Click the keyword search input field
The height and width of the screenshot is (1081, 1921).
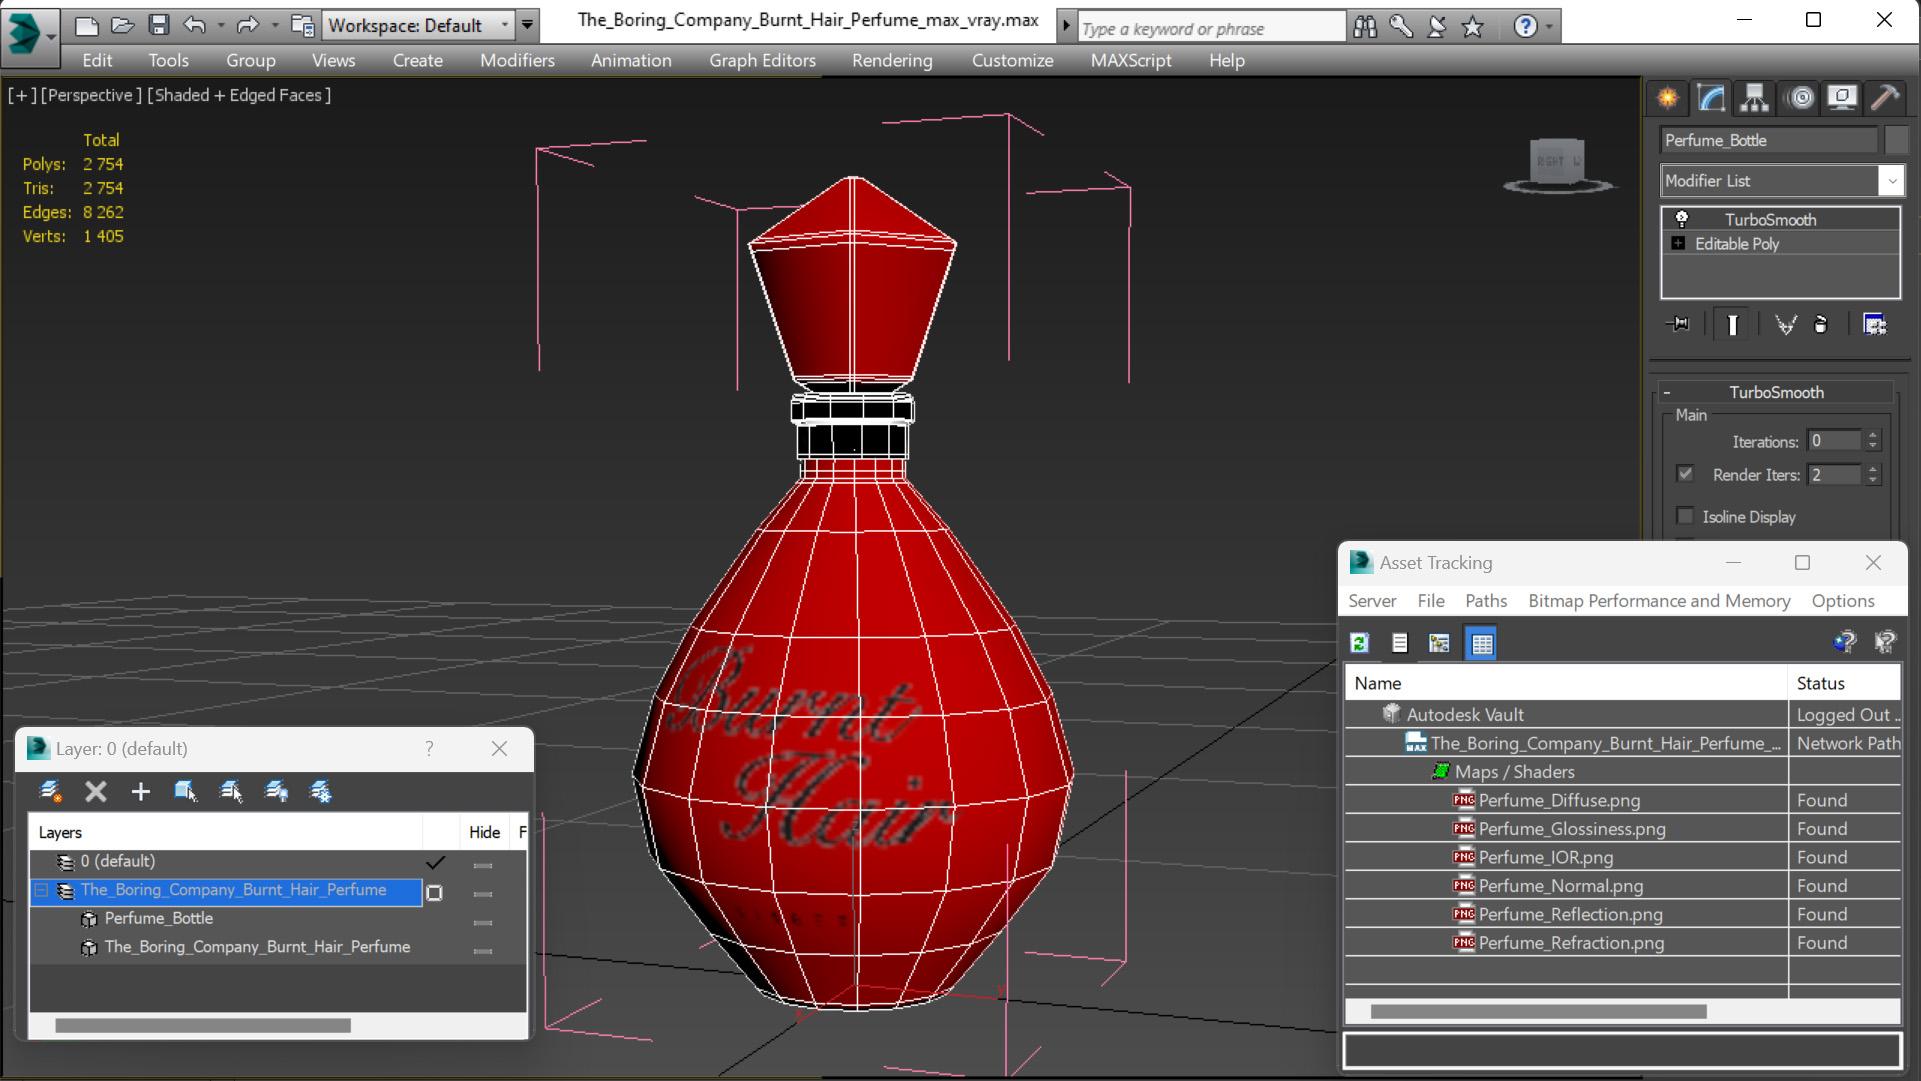pos(1210,28)
